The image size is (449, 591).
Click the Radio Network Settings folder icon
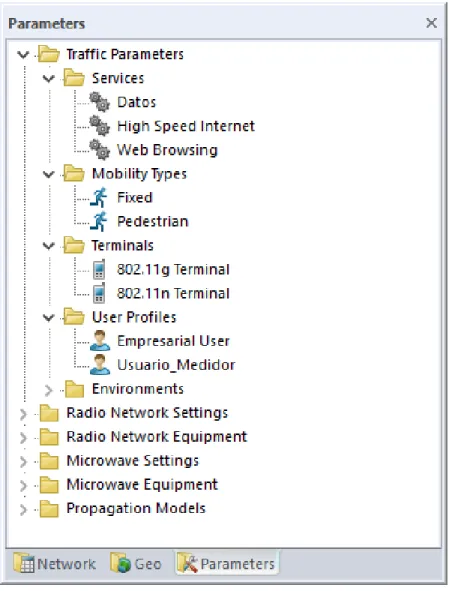click(49, 413)
